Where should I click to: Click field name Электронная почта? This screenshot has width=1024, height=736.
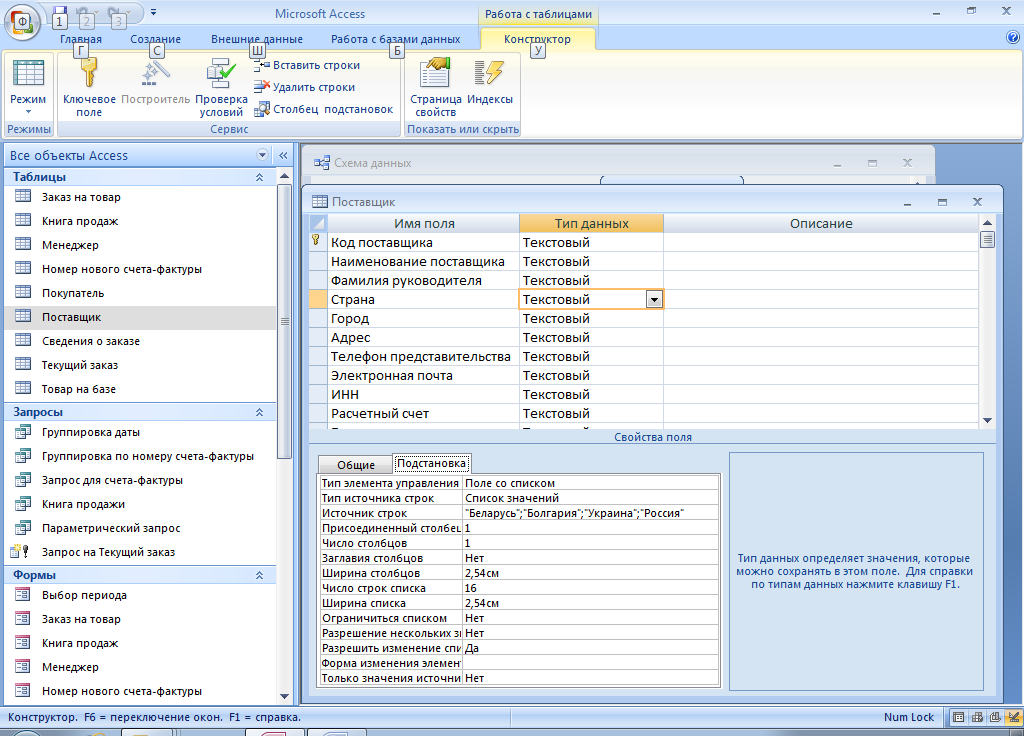391,376
